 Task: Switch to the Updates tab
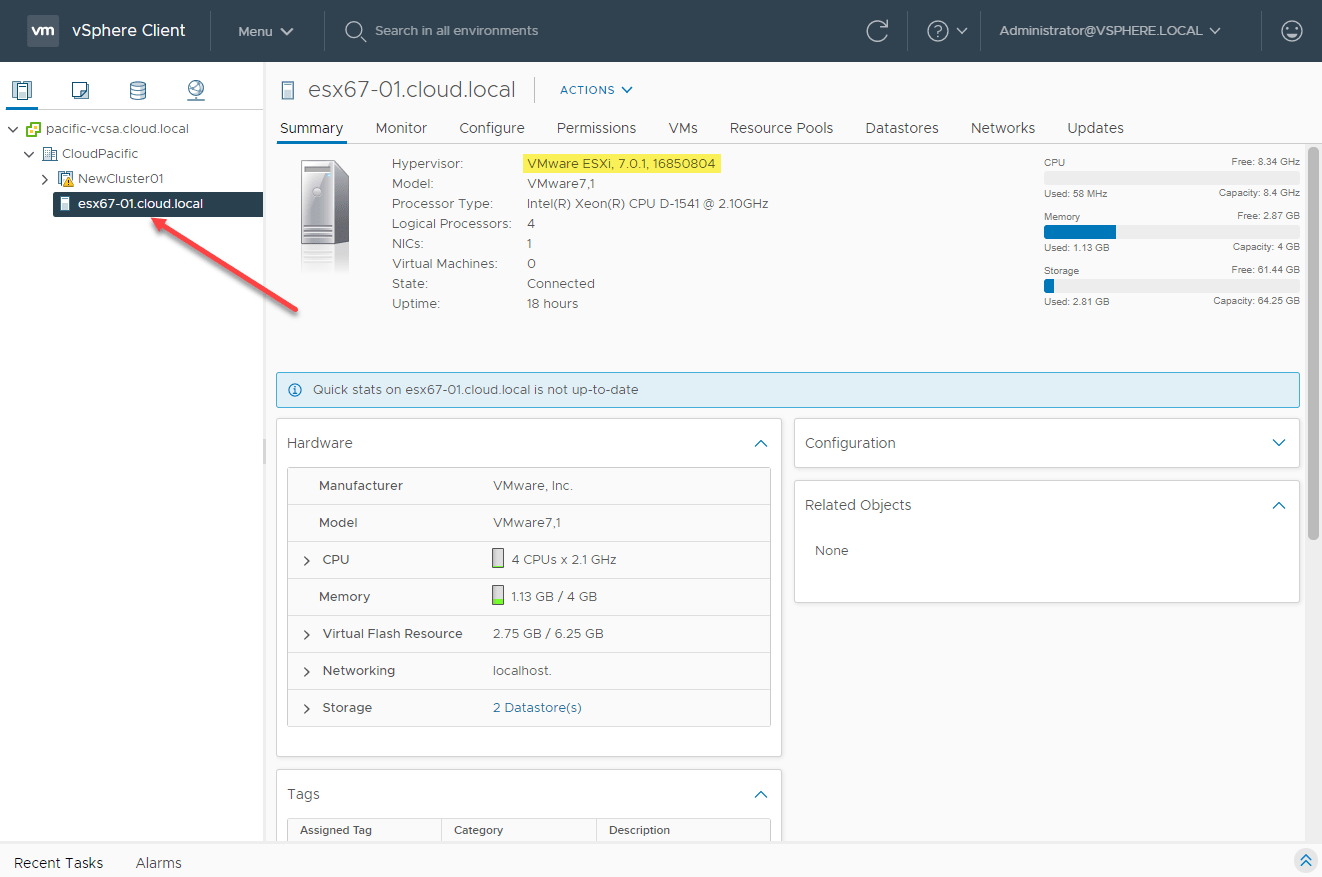click(1095, 128)
